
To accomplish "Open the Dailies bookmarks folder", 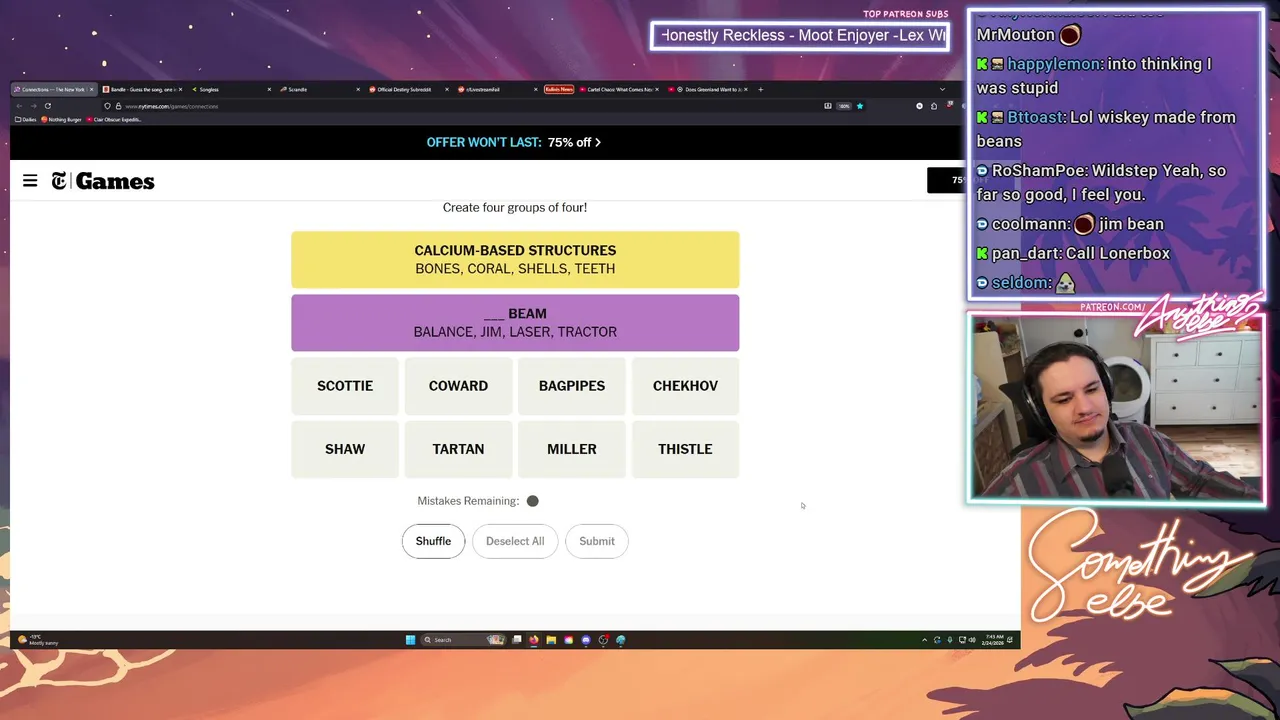I will click(x=26, y=119).
